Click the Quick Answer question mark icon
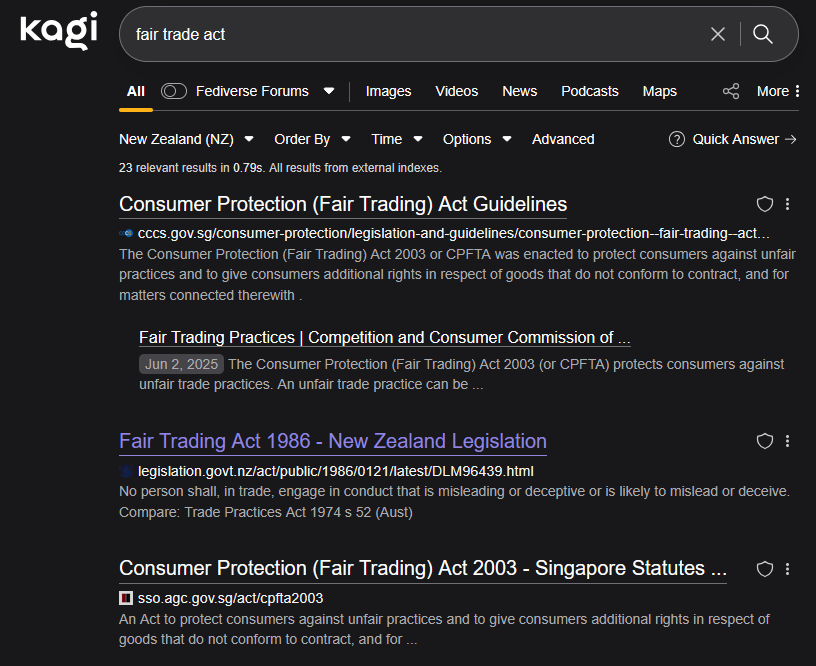The image size is (816, 666). point(677,139)
